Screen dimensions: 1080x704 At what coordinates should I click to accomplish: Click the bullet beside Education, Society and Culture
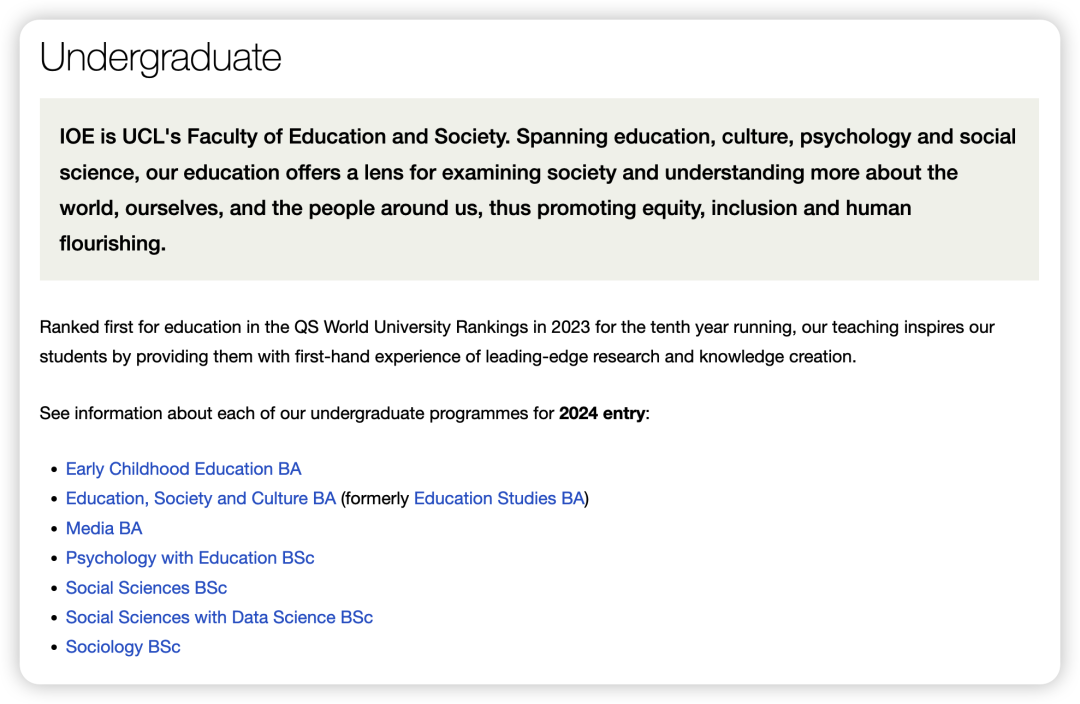[x=54, y=499]
